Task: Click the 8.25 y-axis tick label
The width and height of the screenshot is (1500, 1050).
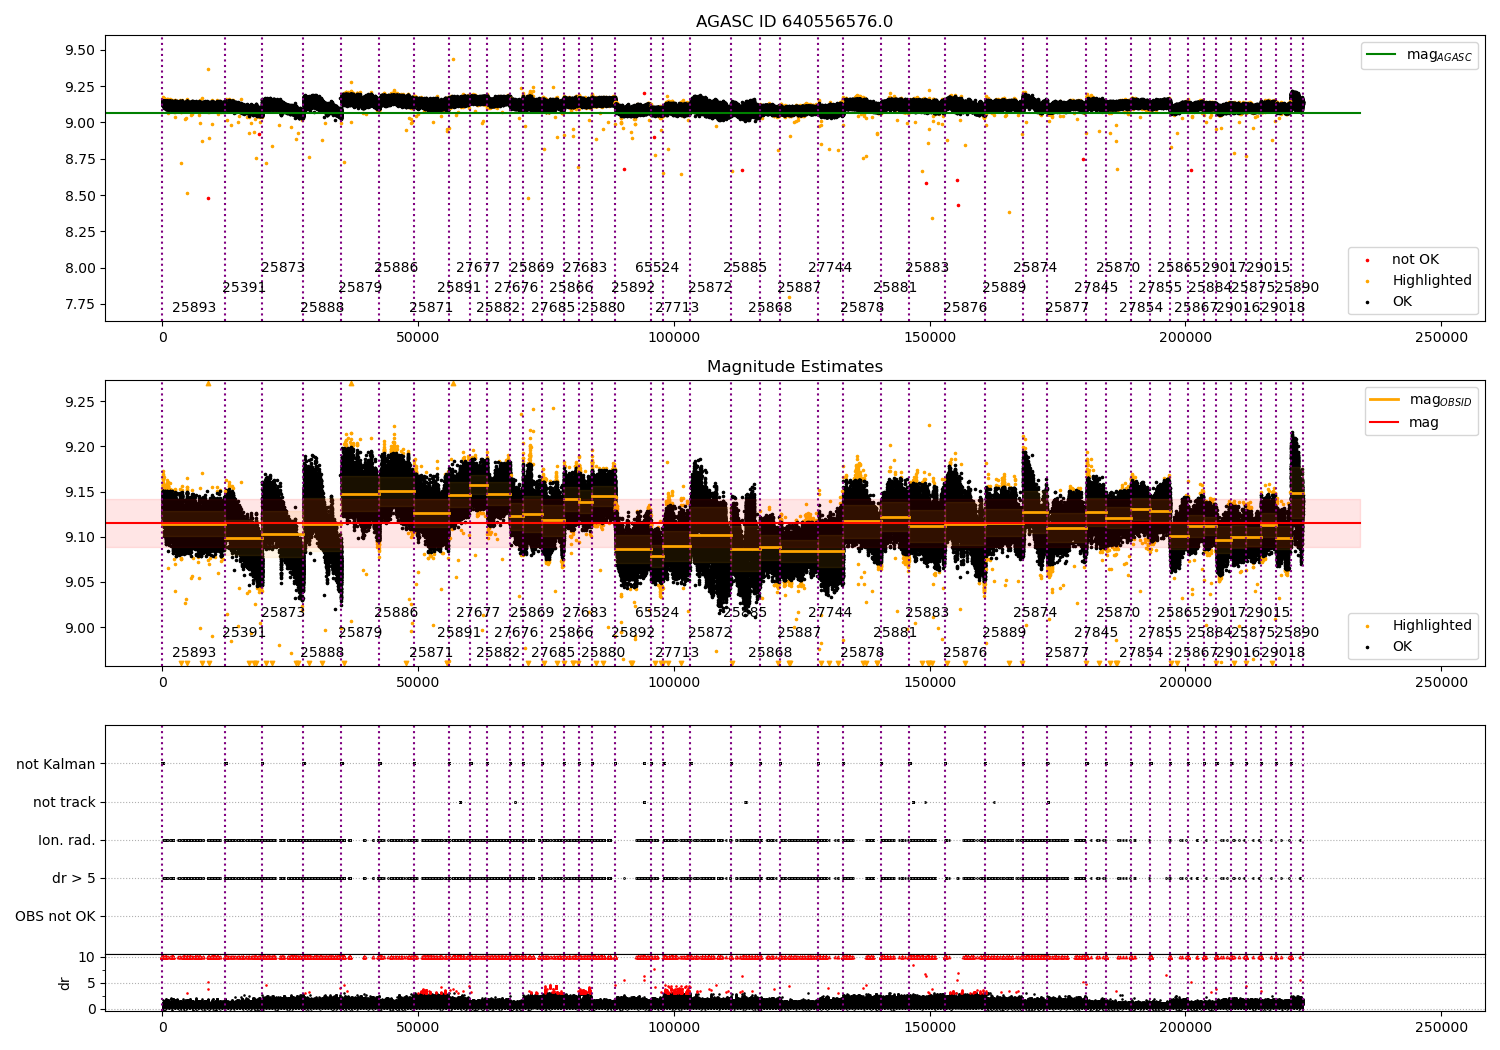Action: pyautogui.click(x=80, y=232)
